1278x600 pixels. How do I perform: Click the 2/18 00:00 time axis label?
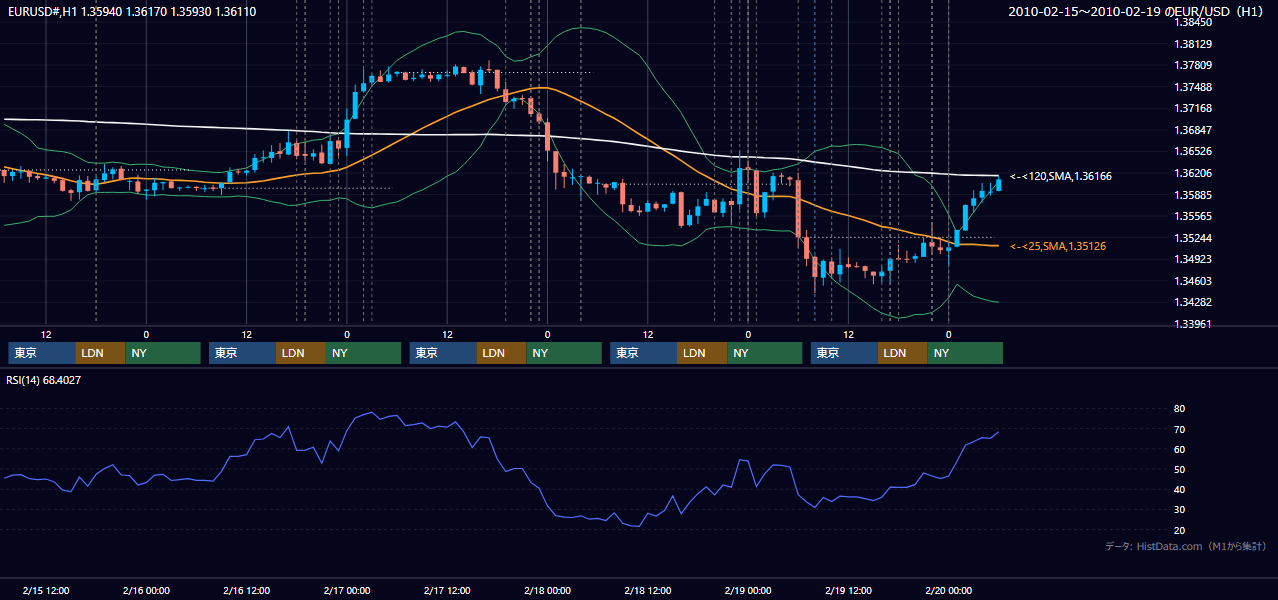(547, 591)
